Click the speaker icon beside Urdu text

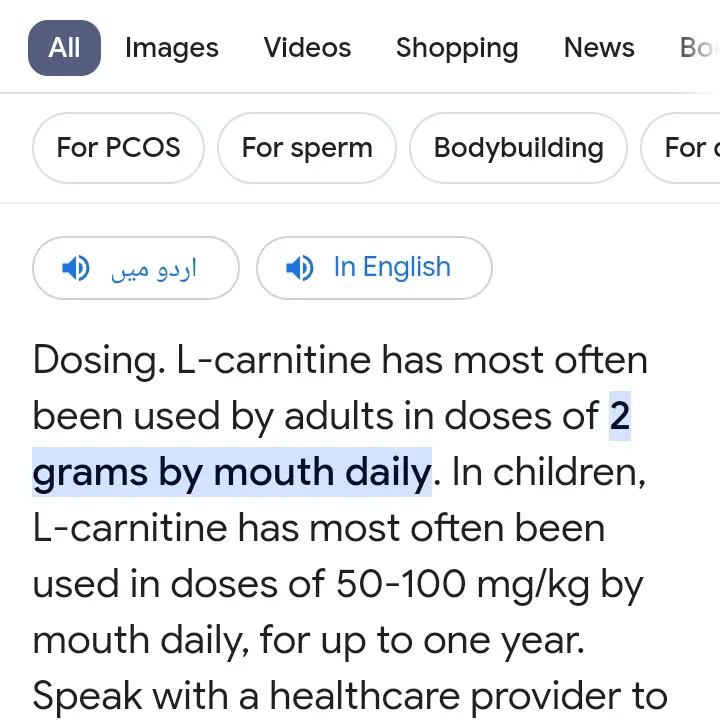(76, 268)
